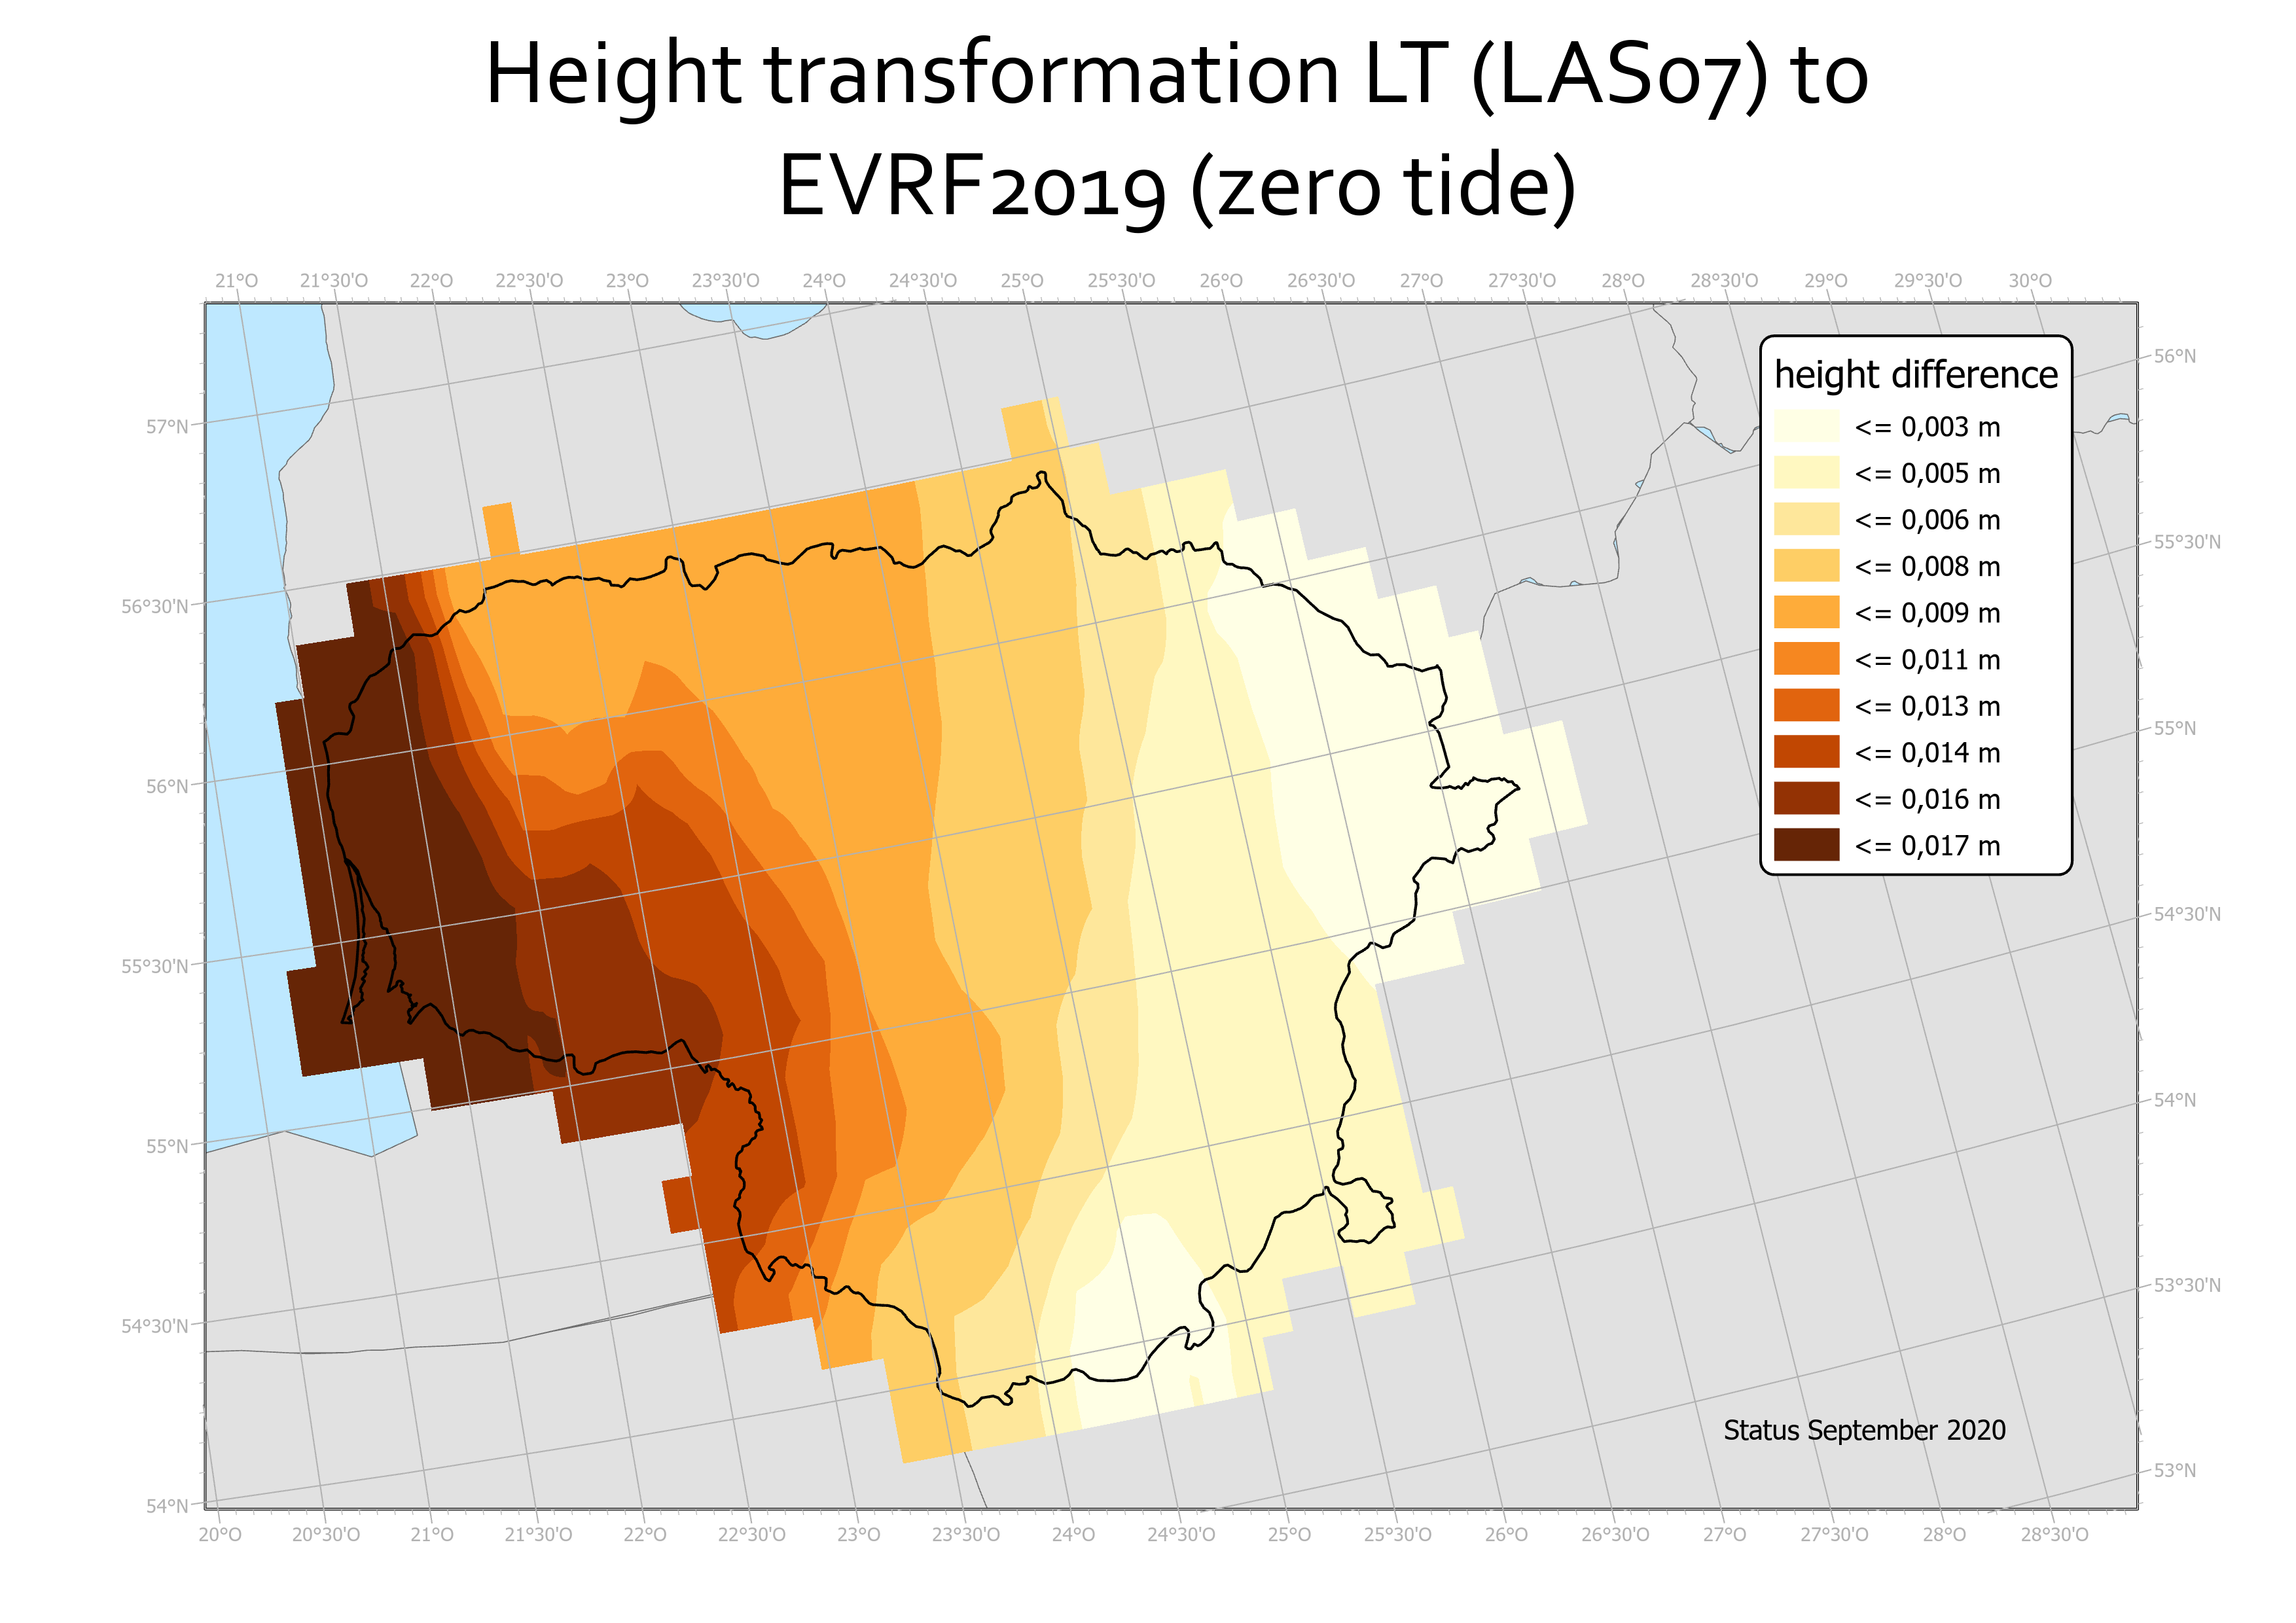
Task: Click the '<= 0,009 m' legend label
Action: [1927, 613]
